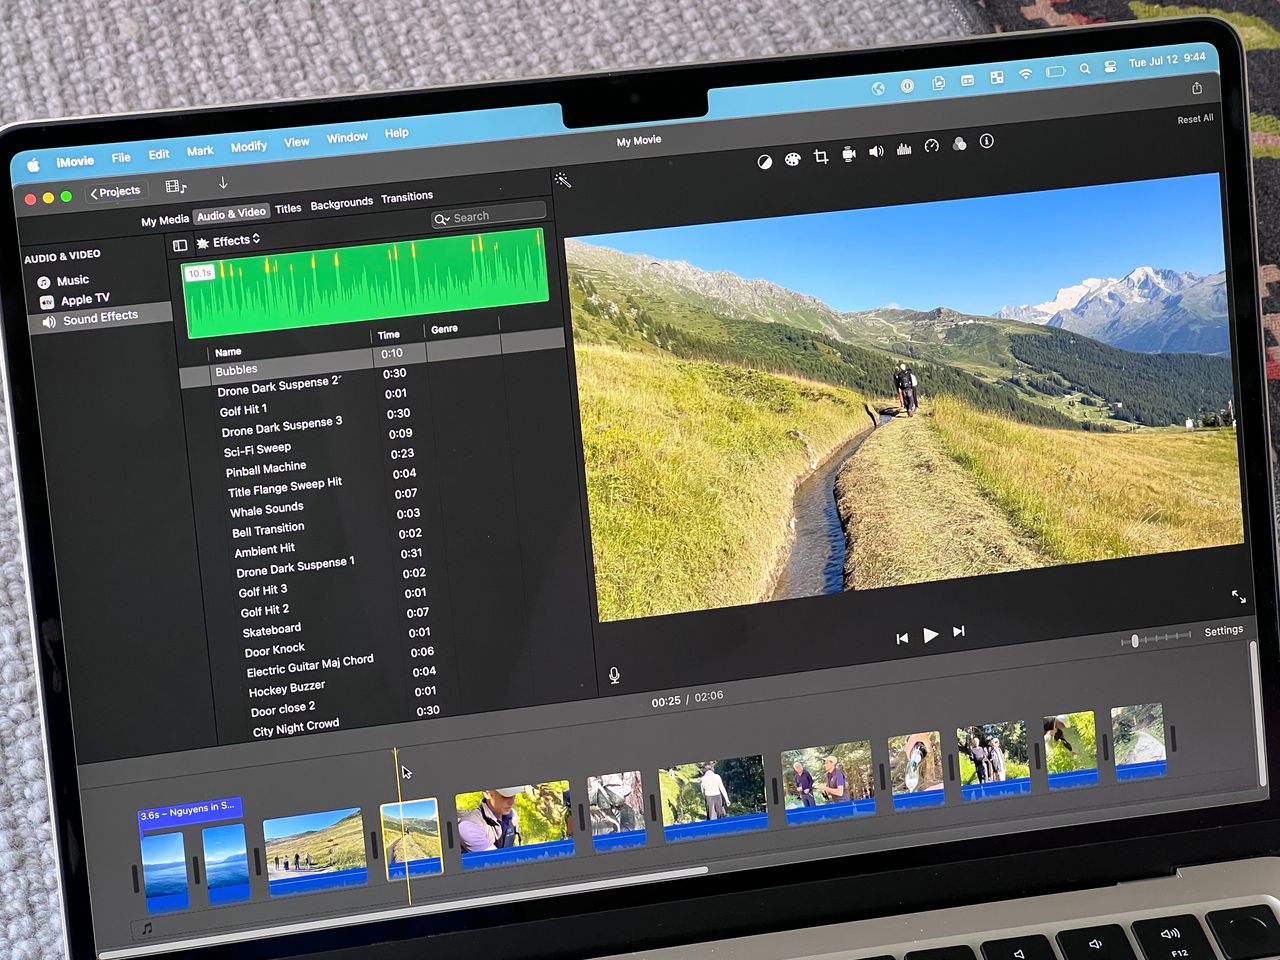Select the highlighted trail clip under the playhead
Viewport: 1280px width, 960px height.
(412, 839)
